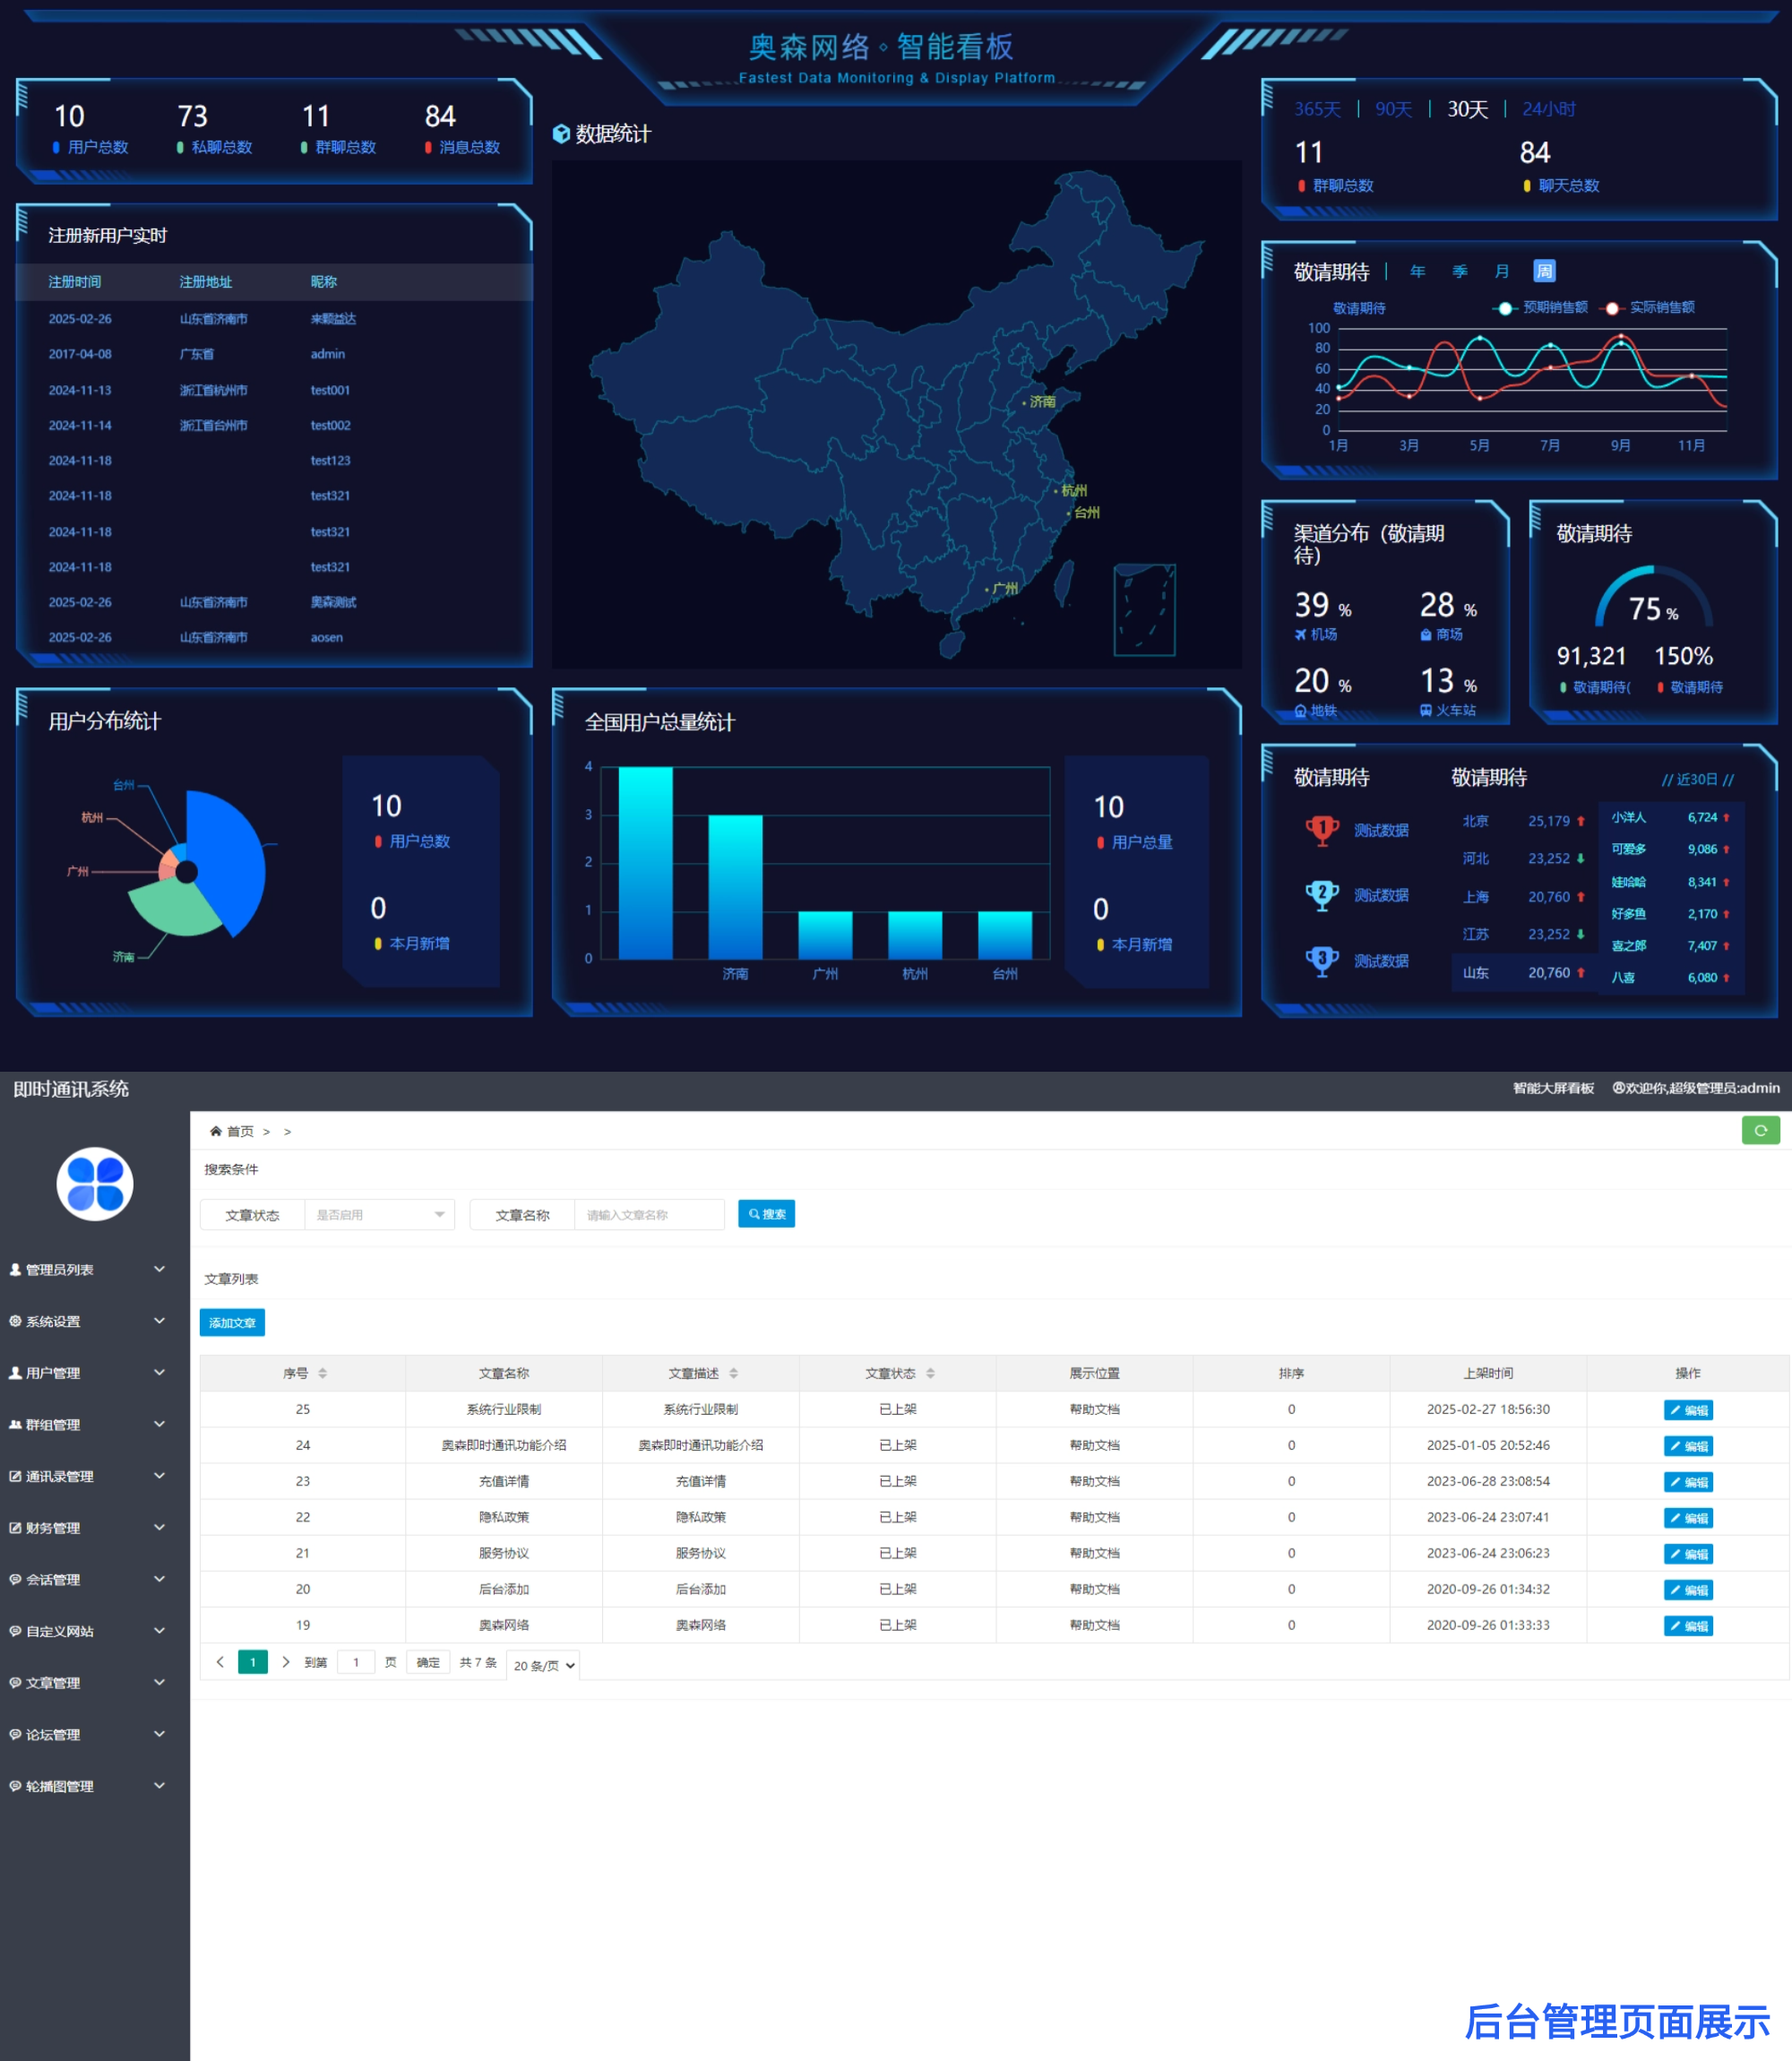Click the 会话管理 sidebar chevron
This screenshot has width=1792, height=2061.
tap(159, 1579)
